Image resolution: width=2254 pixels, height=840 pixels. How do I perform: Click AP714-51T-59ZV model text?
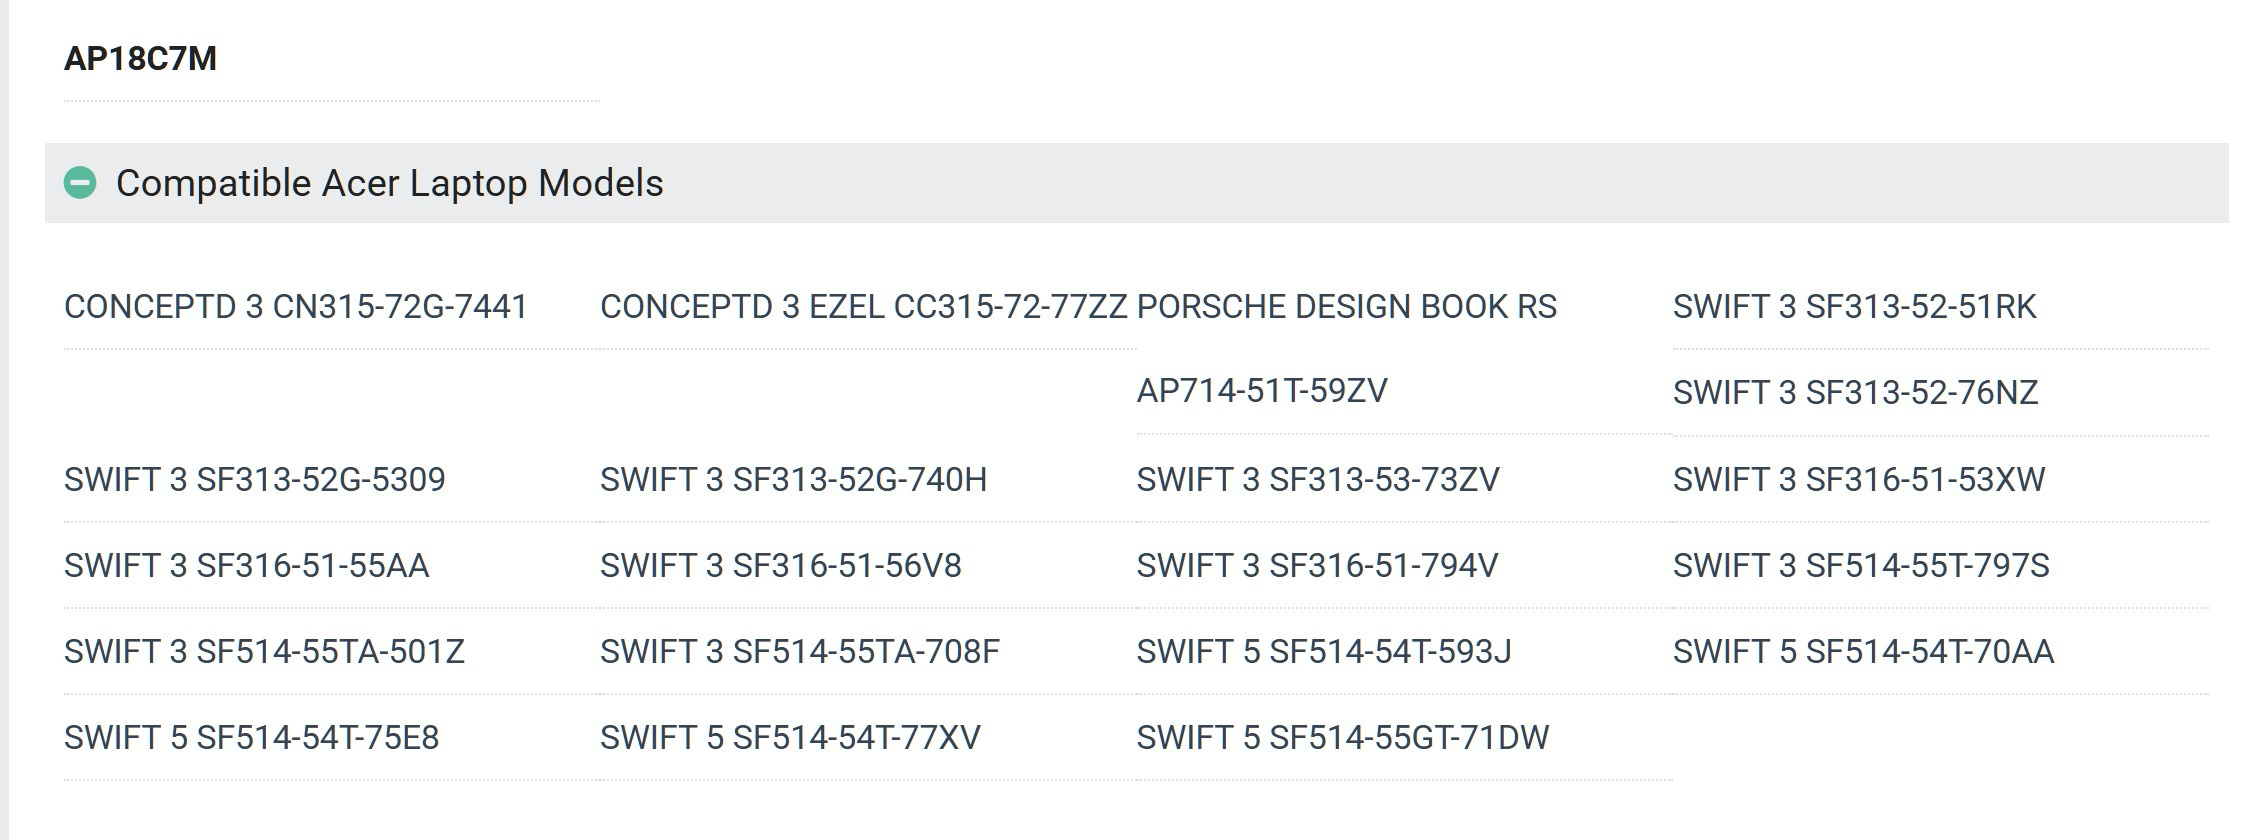pyautogui.click(x=1262, y=391)
